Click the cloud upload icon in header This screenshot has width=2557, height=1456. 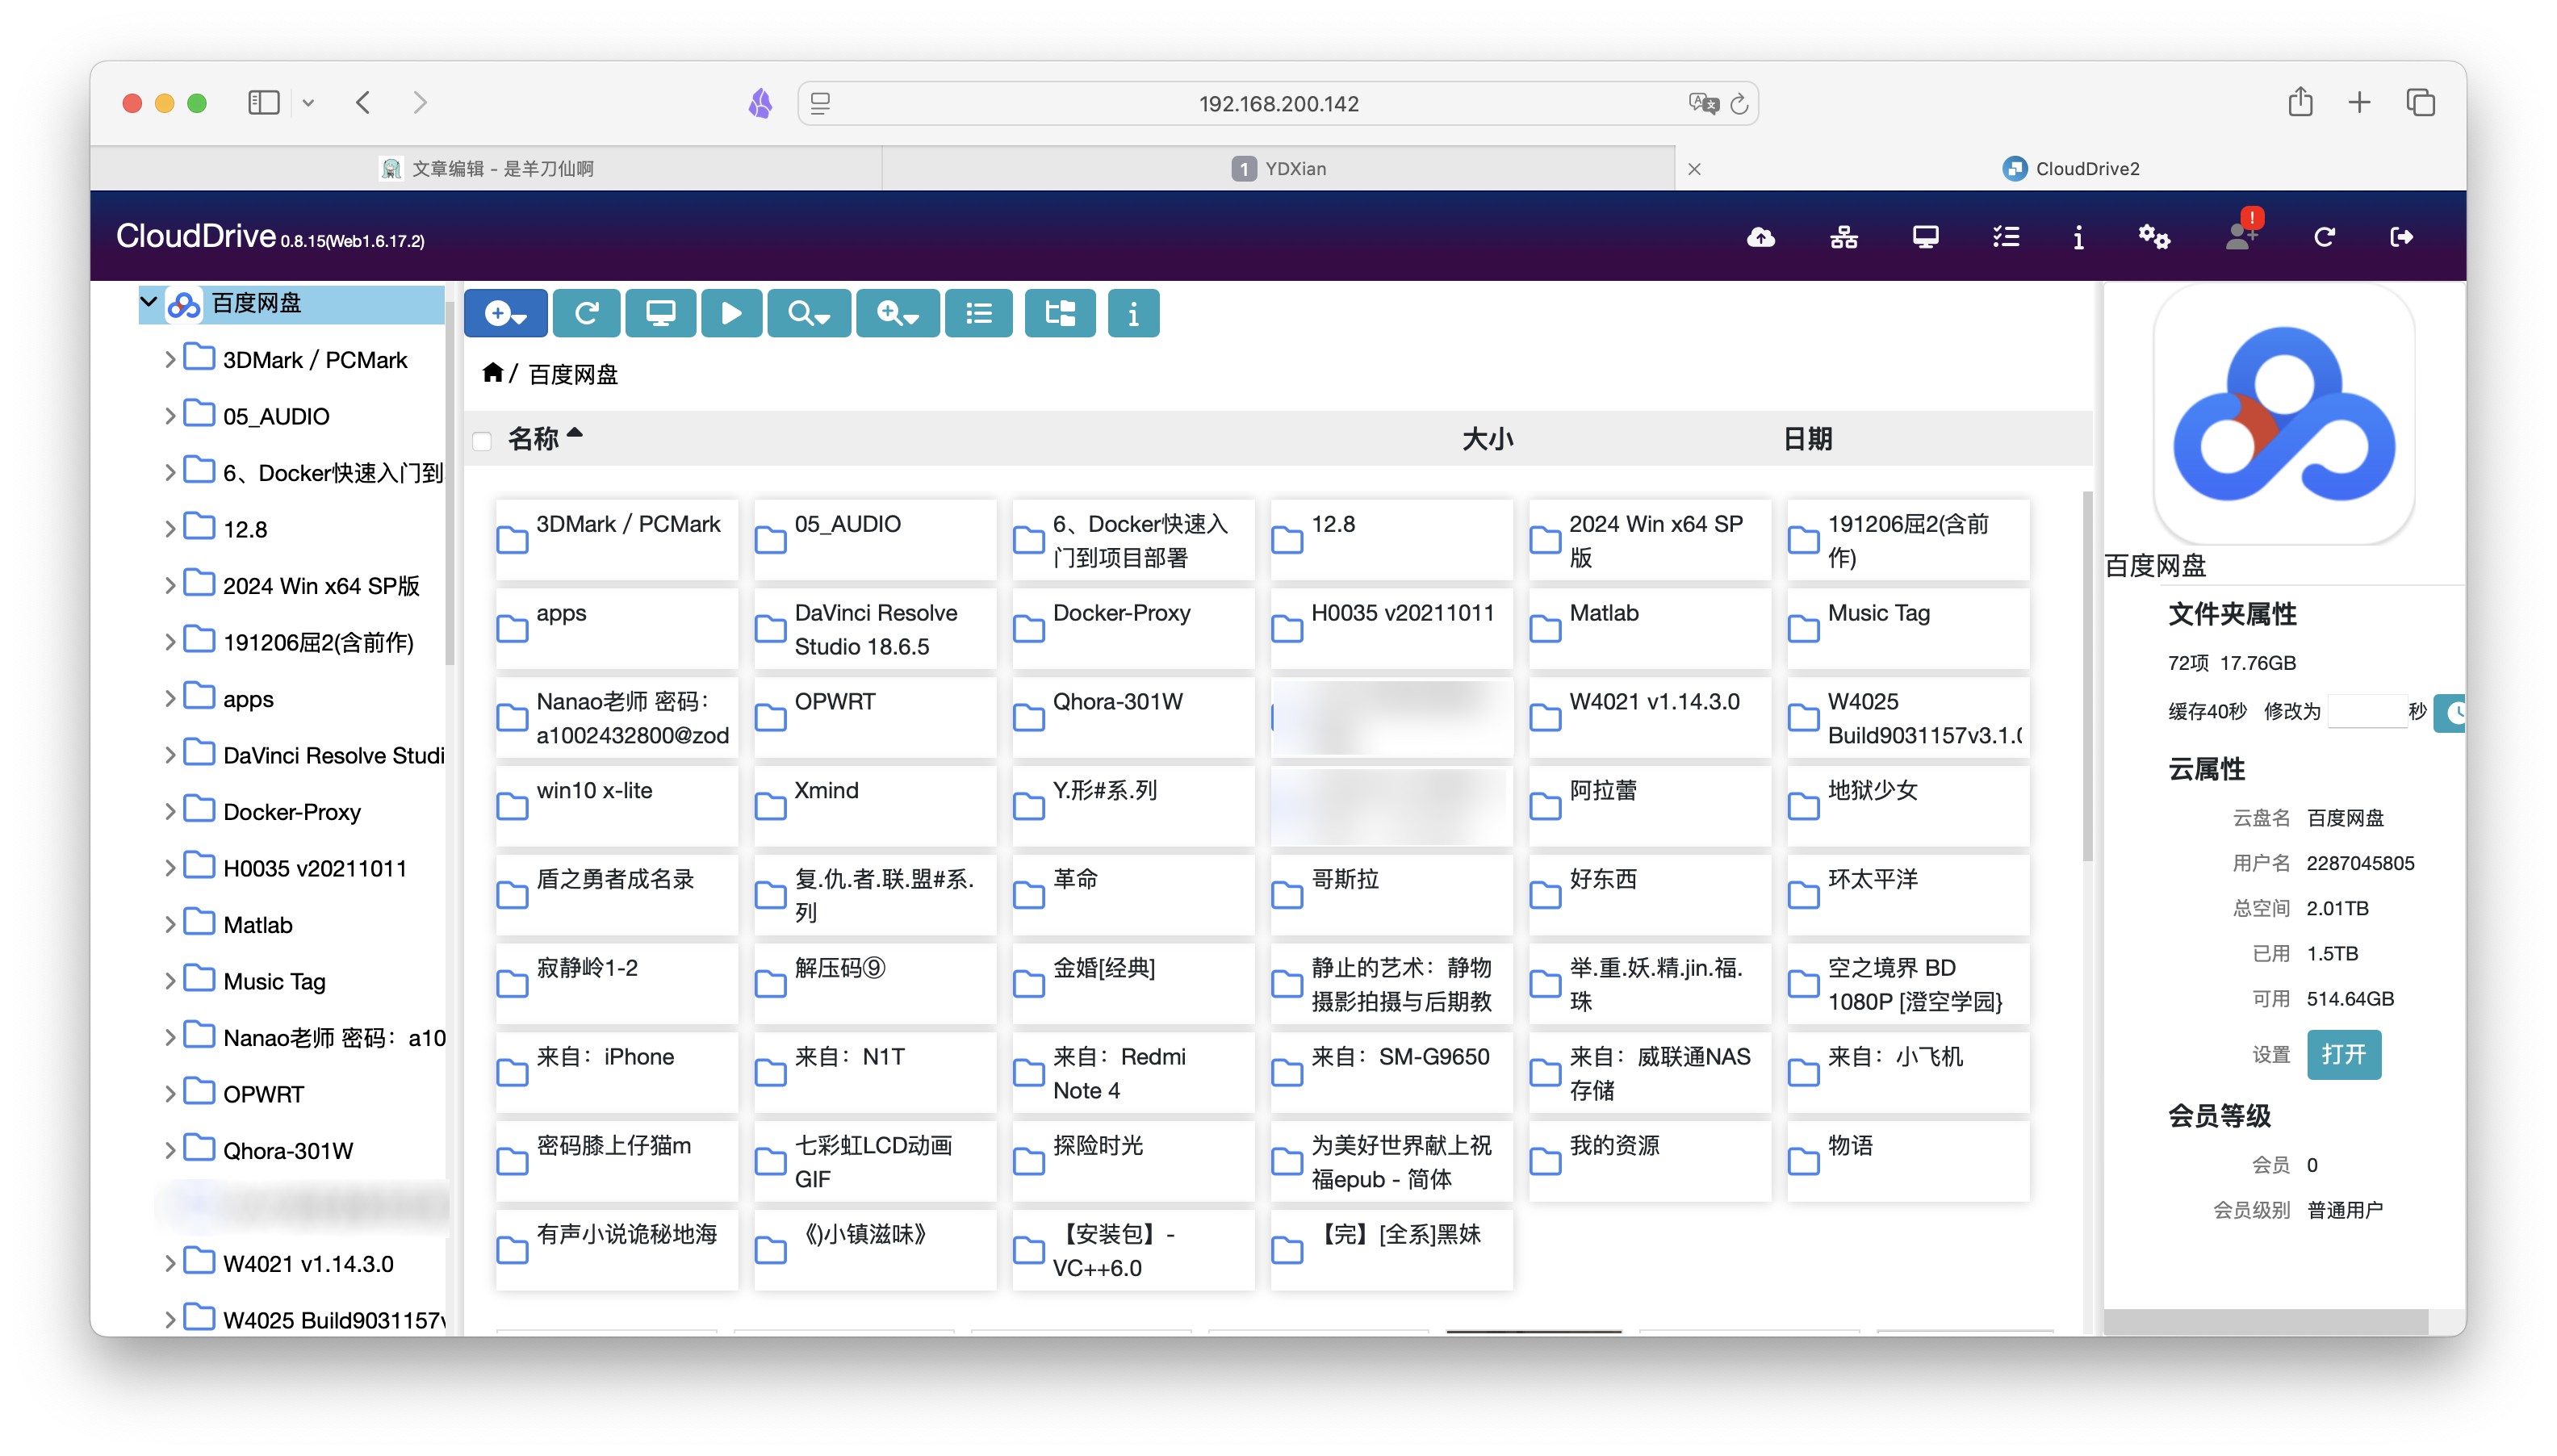(1760, 237)
